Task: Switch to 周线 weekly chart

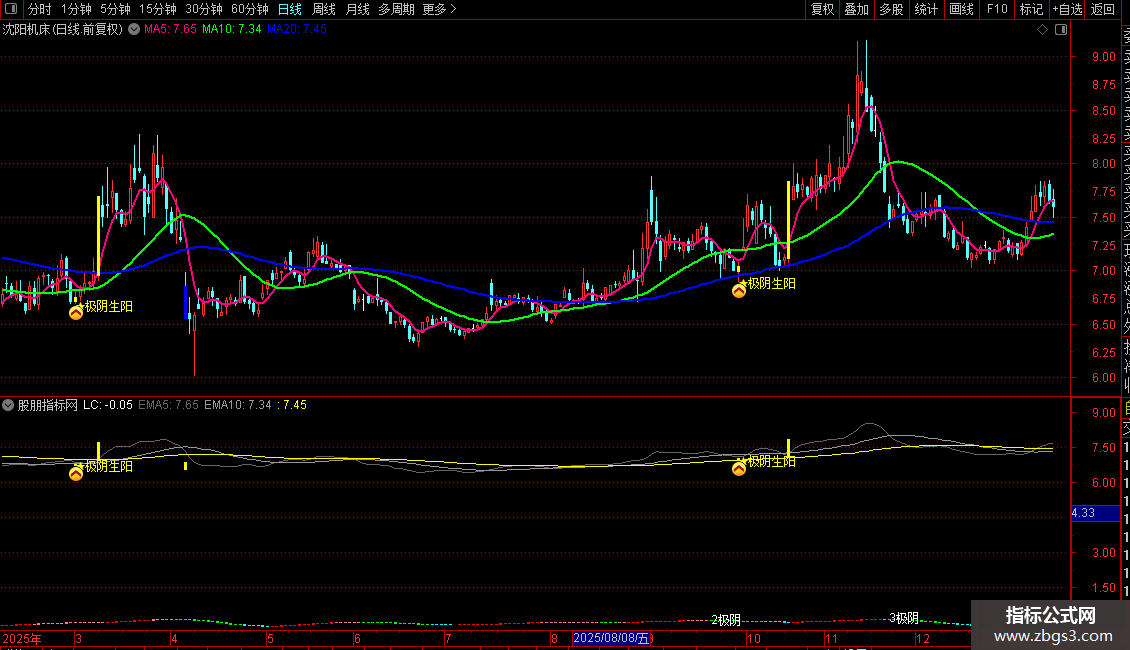Action: tap(324, 9)
